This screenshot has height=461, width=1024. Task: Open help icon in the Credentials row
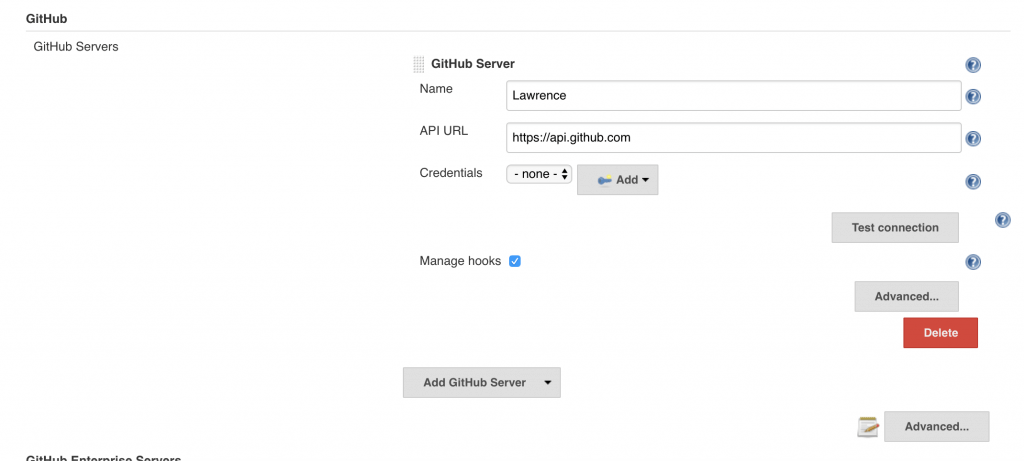(972, 182)
